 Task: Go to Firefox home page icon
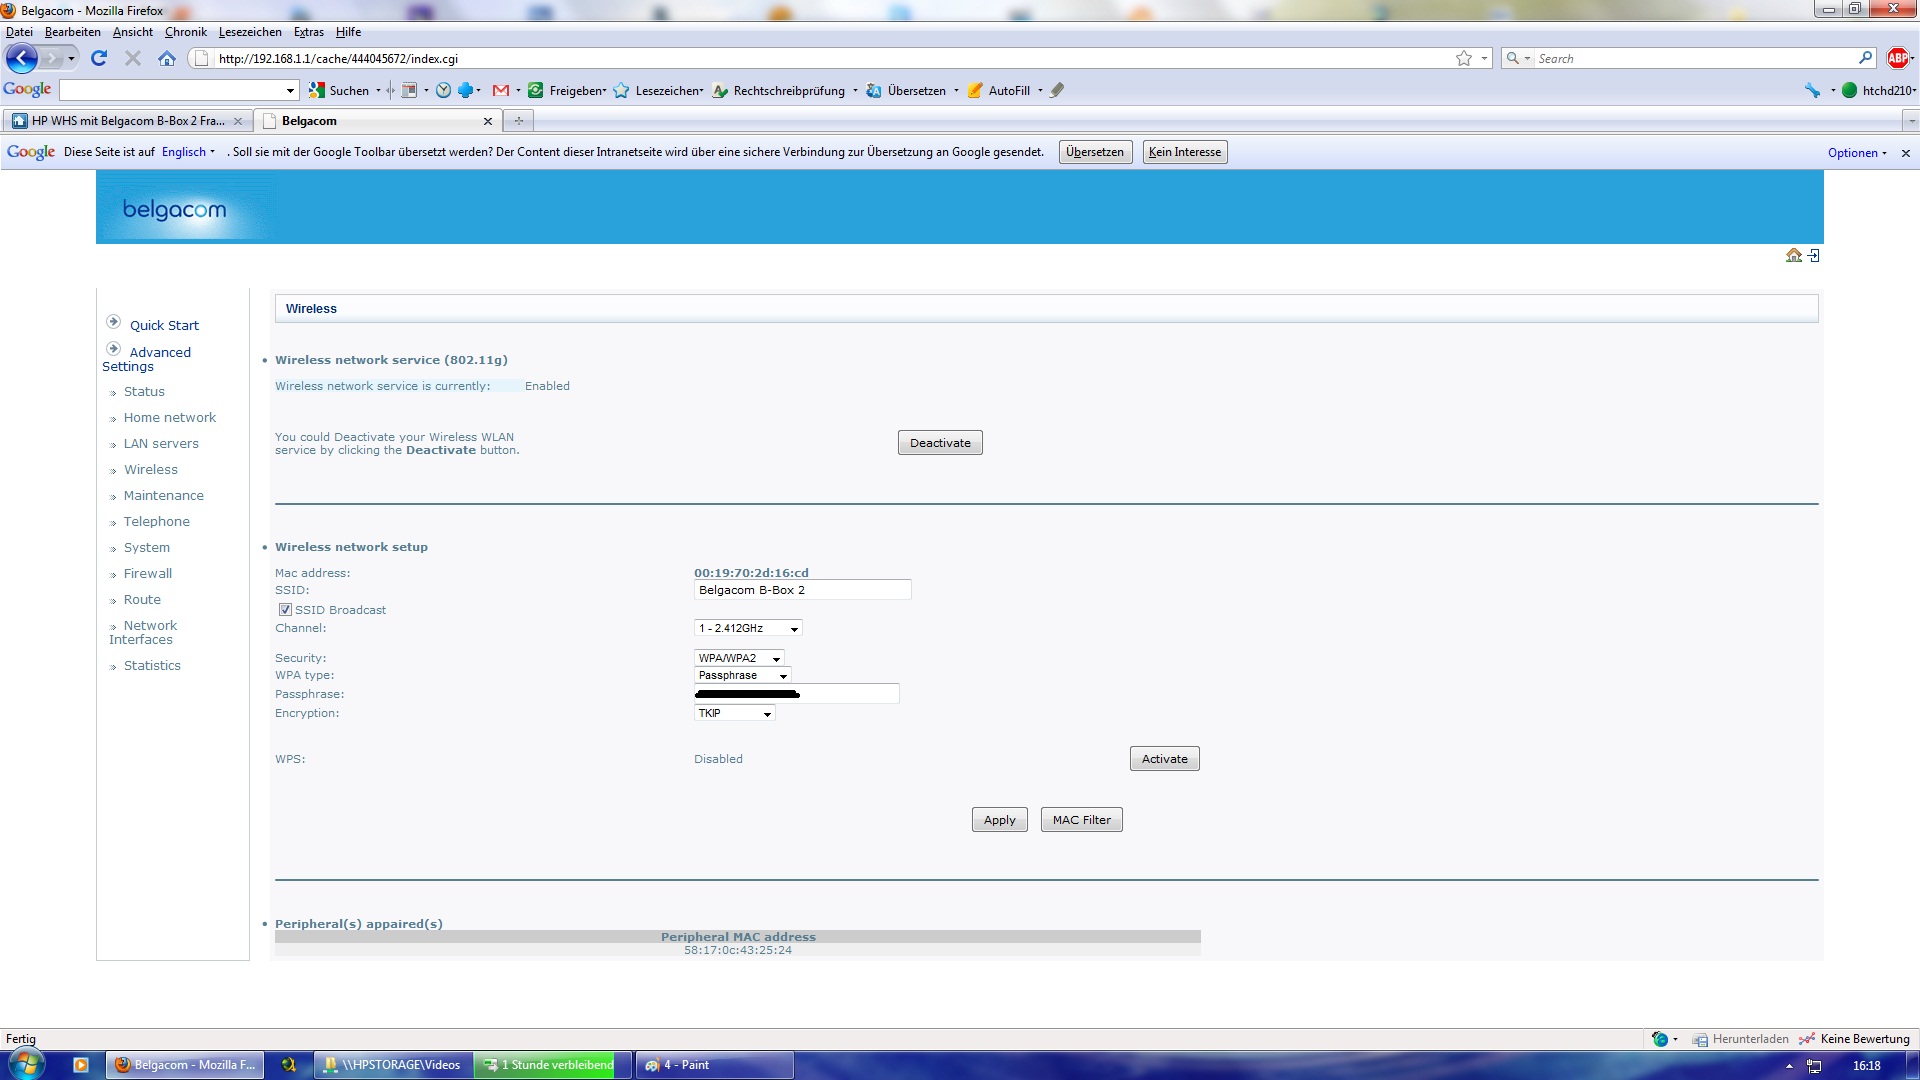click(x=167, y=58)
